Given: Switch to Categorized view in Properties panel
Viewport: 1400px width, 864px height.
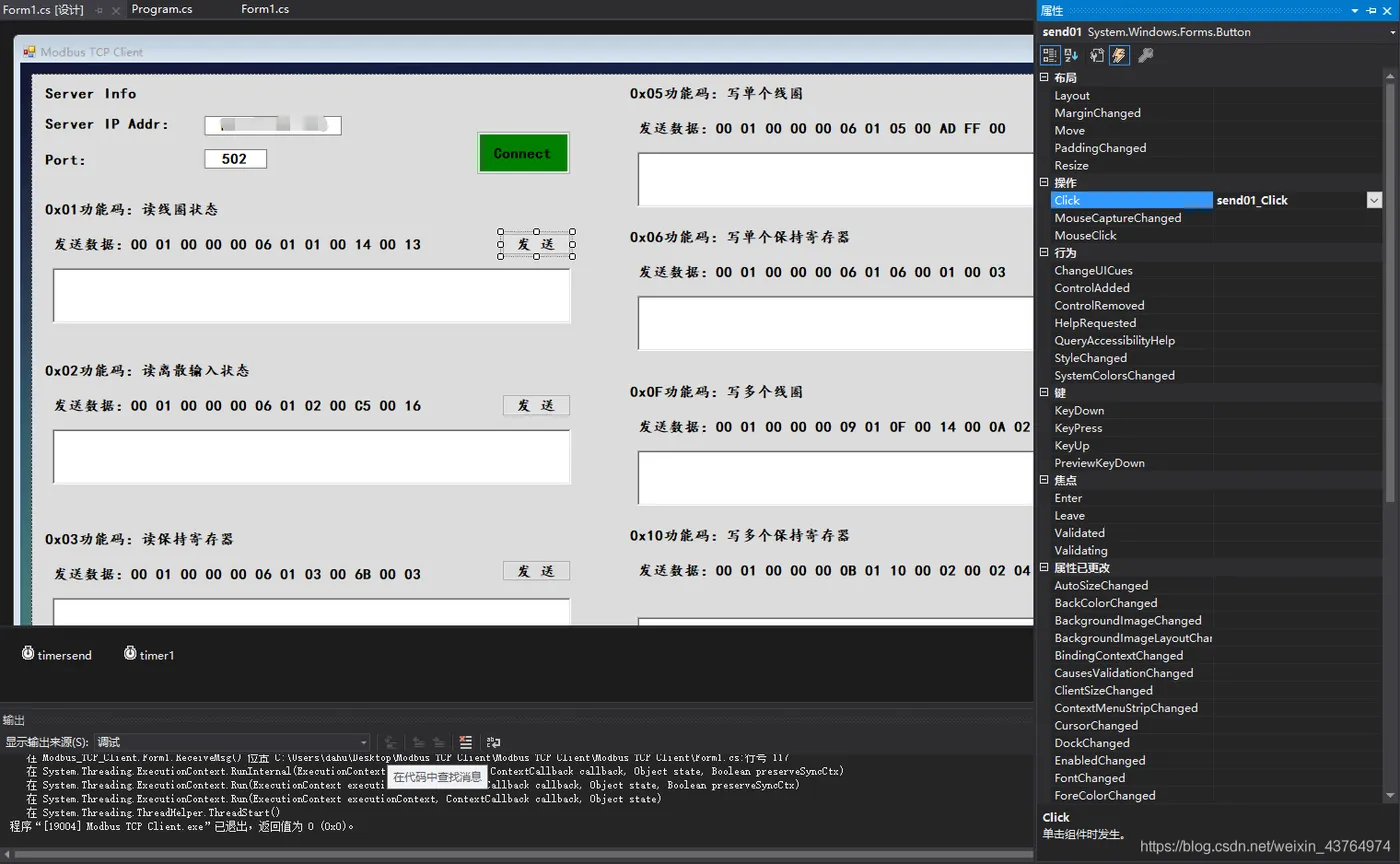Looking at the screenshot, I should [x=1050, y=56].
